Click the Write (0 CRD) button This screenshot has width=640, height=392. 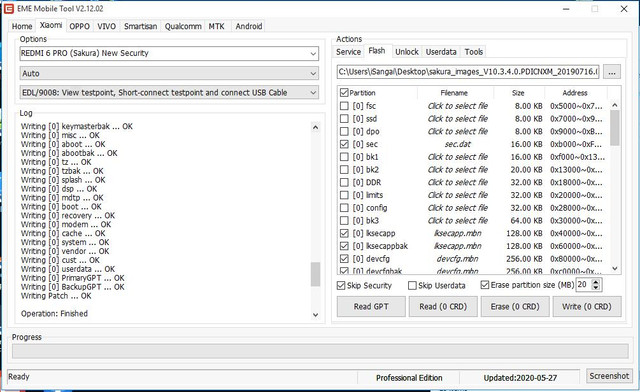coord(587,307)
